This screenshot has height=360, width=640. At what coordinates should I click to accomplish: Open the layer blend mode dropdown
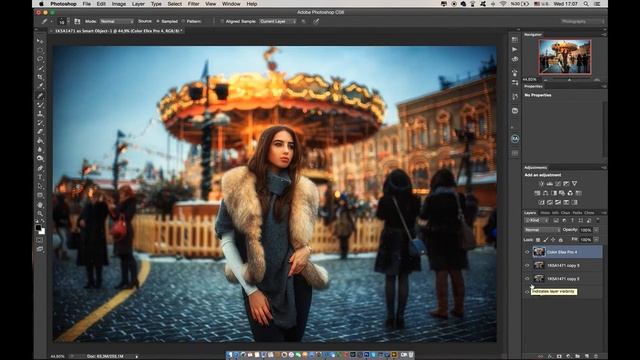[x=542, y=230]
